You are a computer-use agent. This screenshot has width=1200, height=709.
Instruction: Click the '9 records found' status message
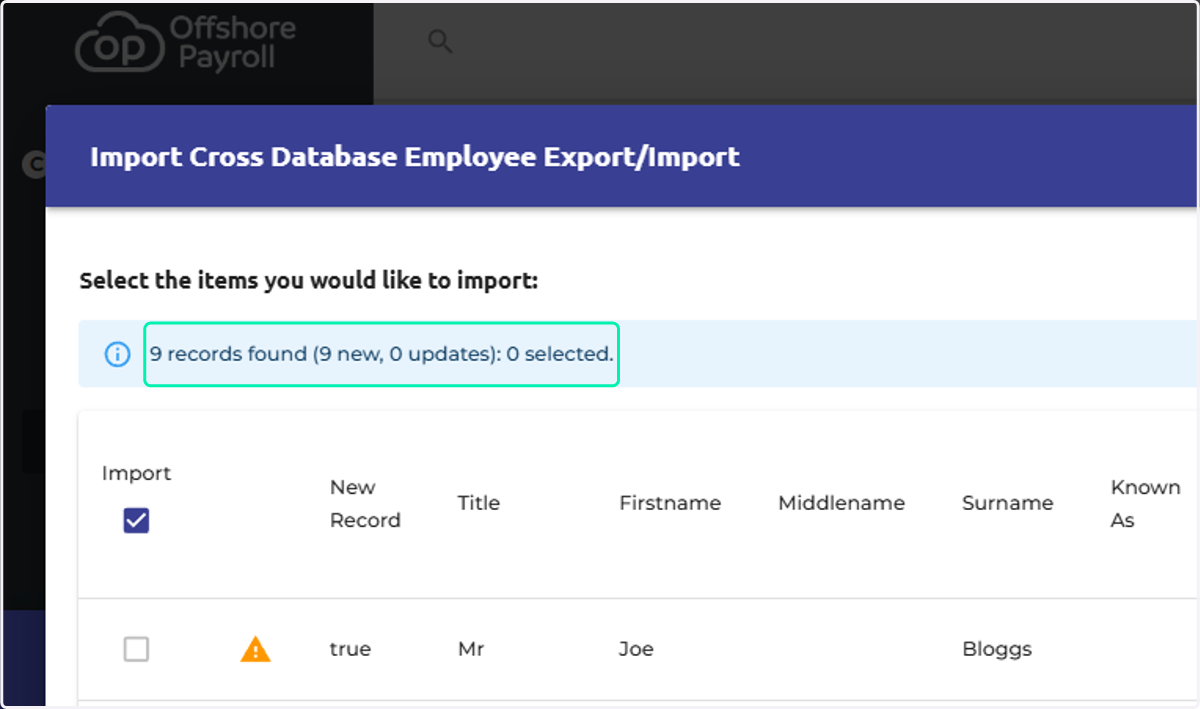point(381,354)
